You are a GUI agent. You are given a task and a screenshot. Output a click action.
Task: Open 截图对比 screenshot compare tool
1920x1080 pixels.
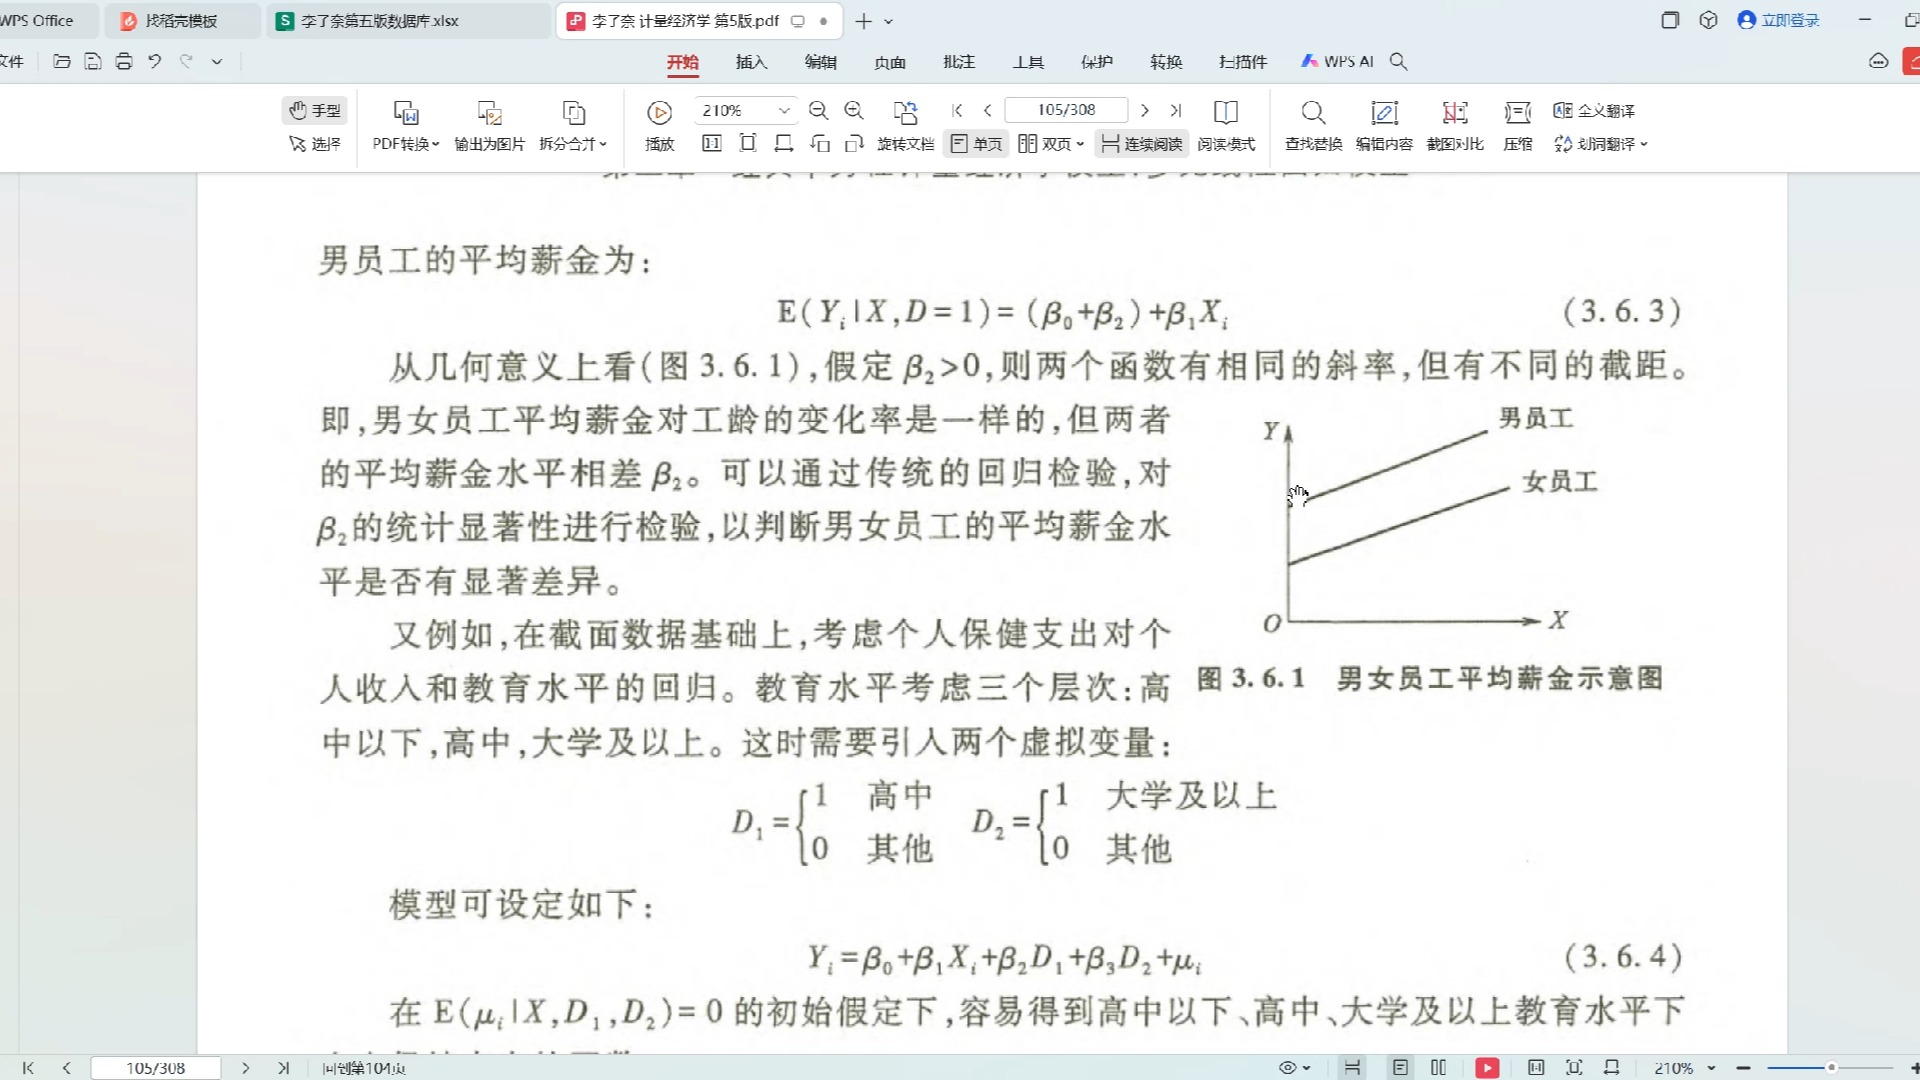click(x=1456, y=126)
